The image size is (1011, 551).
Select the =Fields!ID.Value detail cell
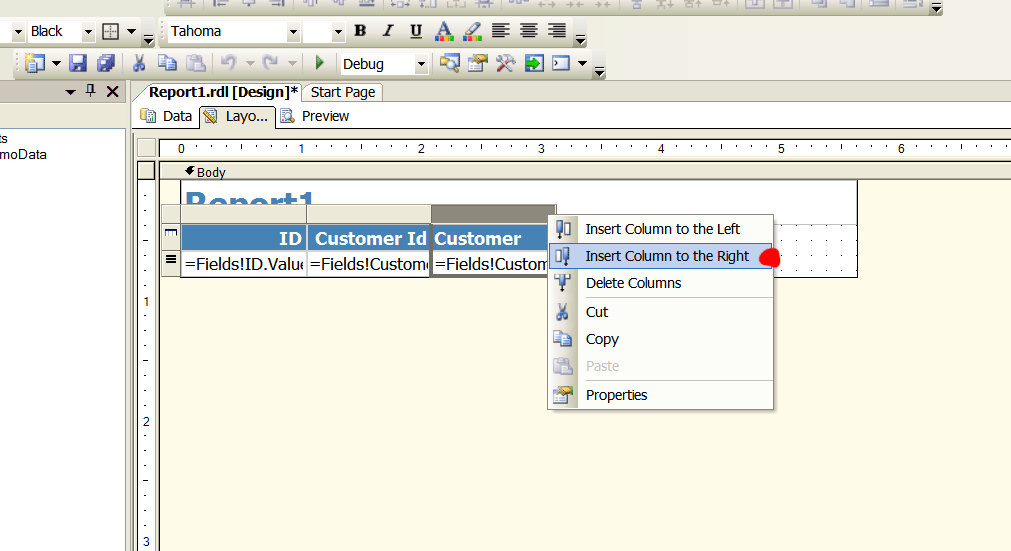pyautogui.click(x=244, y=264)
